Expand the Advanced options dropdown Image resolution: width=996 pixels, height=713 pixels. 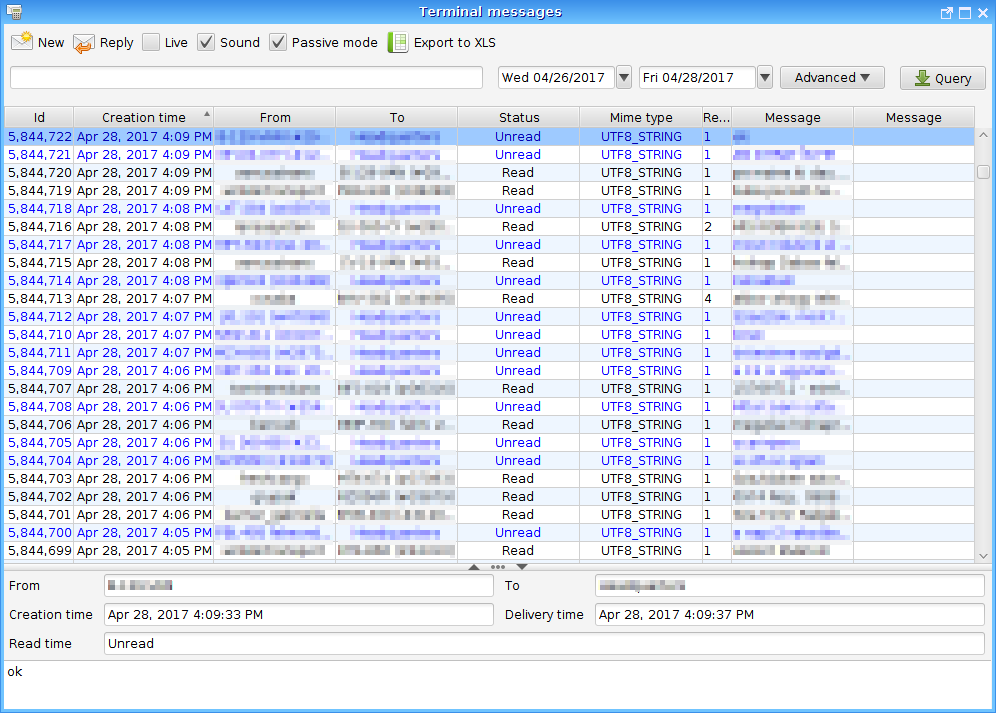832,77
